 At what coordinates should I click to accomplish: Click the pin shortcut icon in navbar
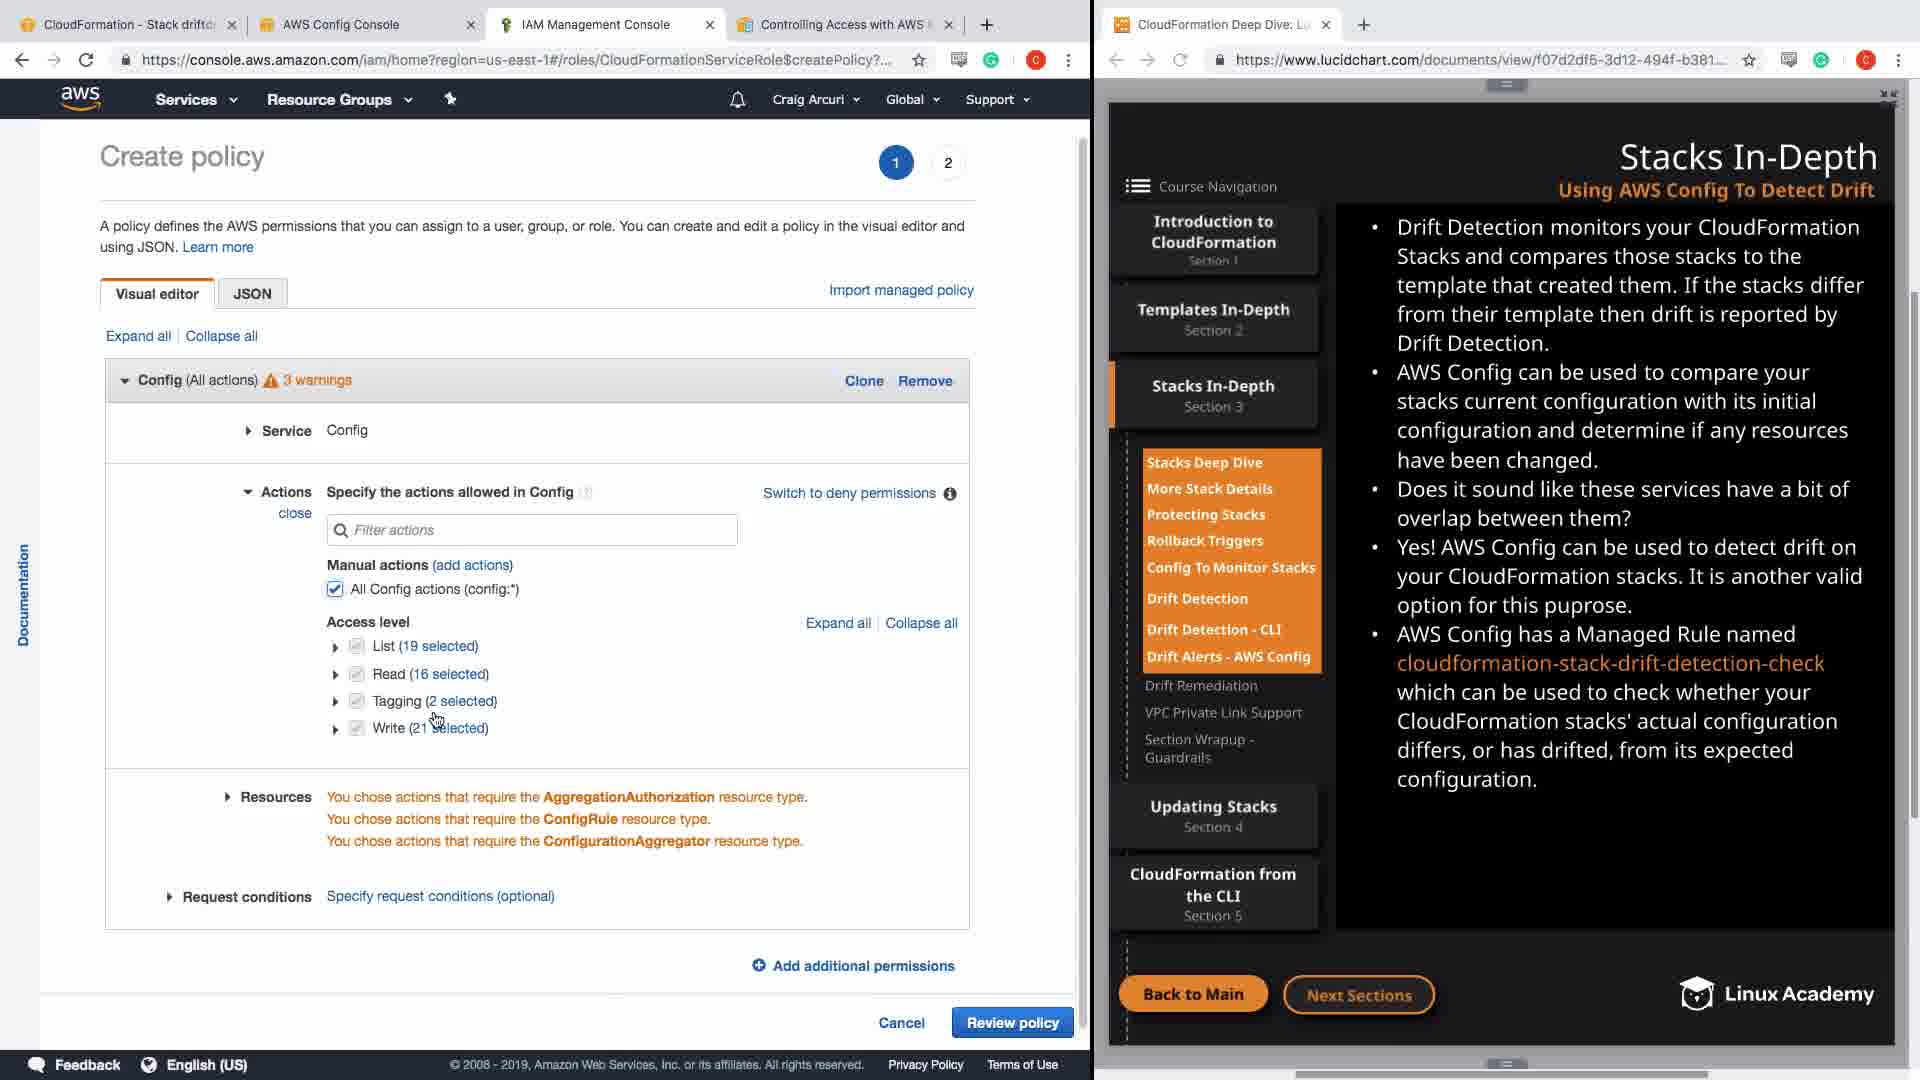click(x=450, y=99)
